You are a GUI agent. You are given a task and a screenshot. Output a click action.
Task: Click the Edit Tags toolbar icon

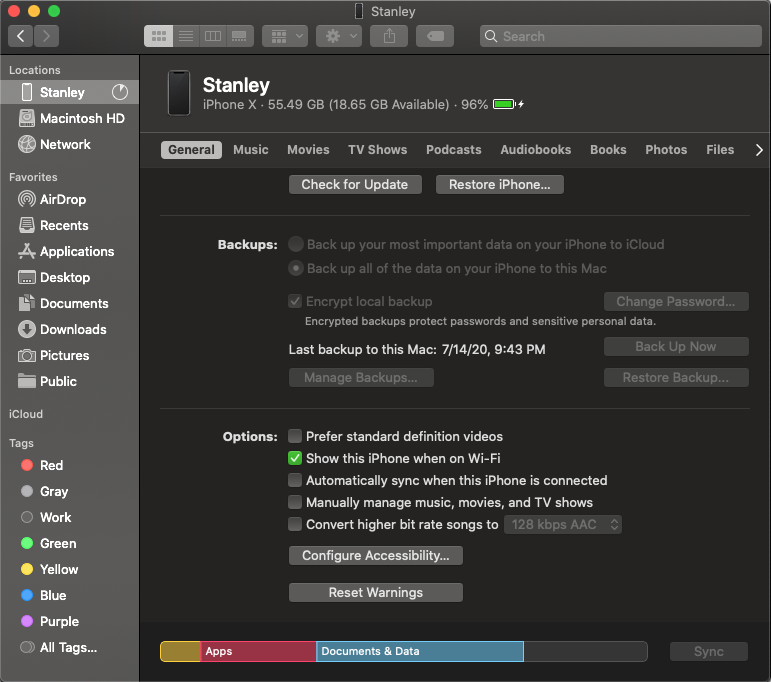[435, 36]
